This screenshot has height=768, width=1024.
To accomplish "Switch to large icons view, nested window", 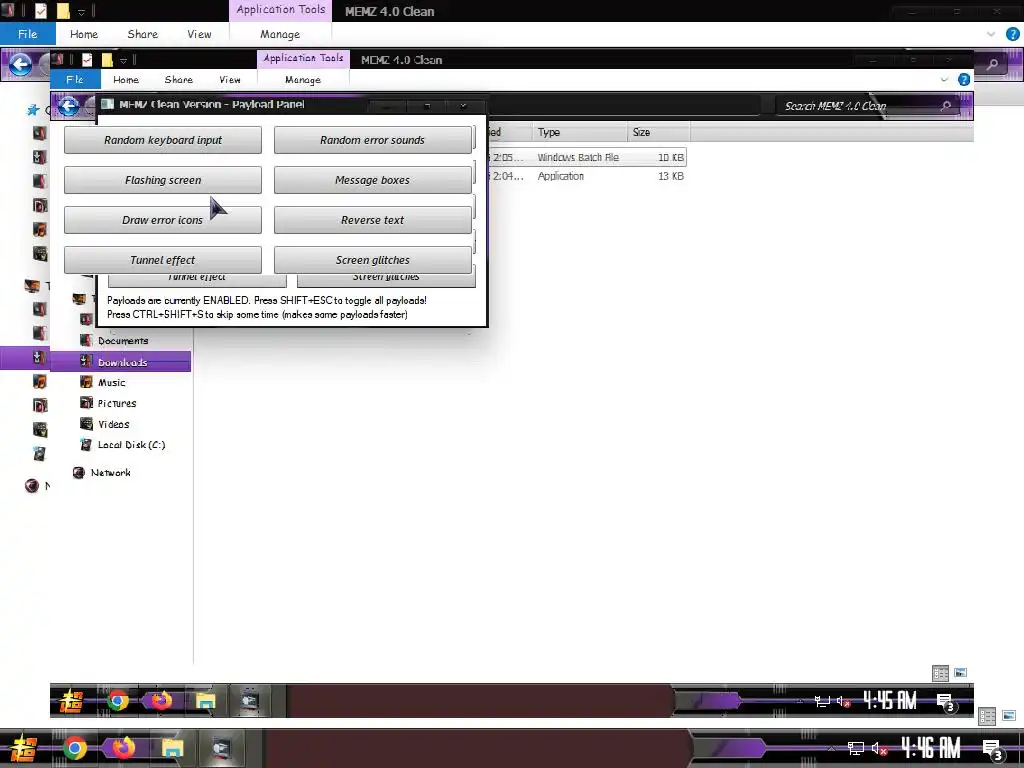I will pyautogui.click(x=960, y=673).
